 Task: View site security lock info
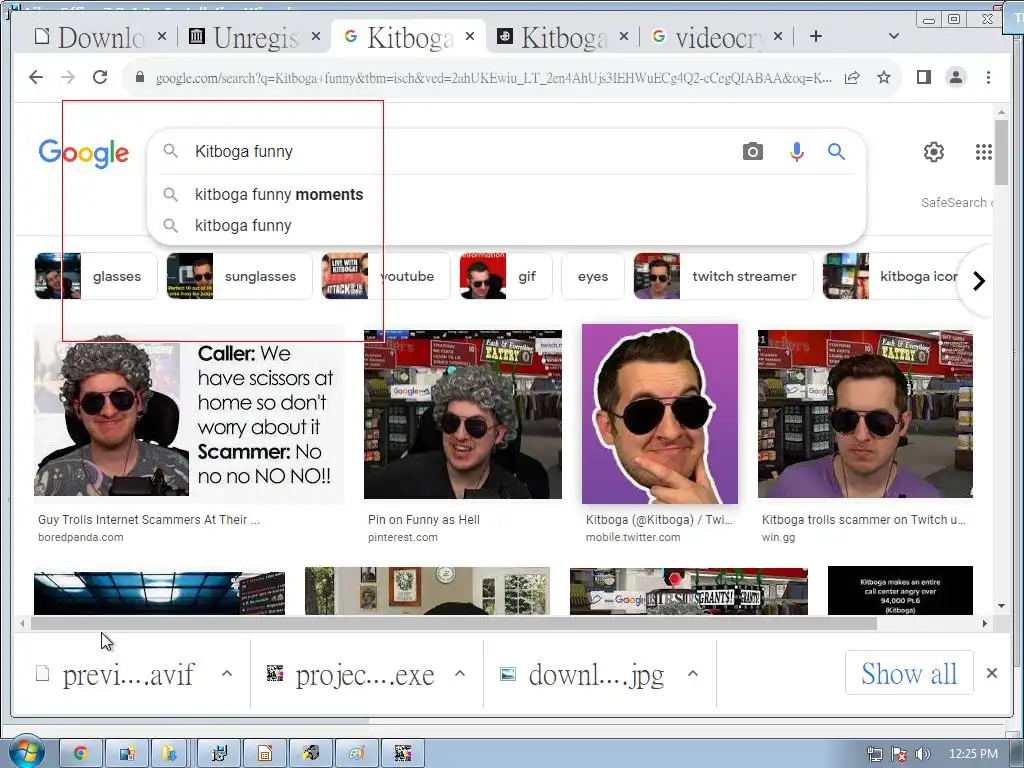[139, 77]
